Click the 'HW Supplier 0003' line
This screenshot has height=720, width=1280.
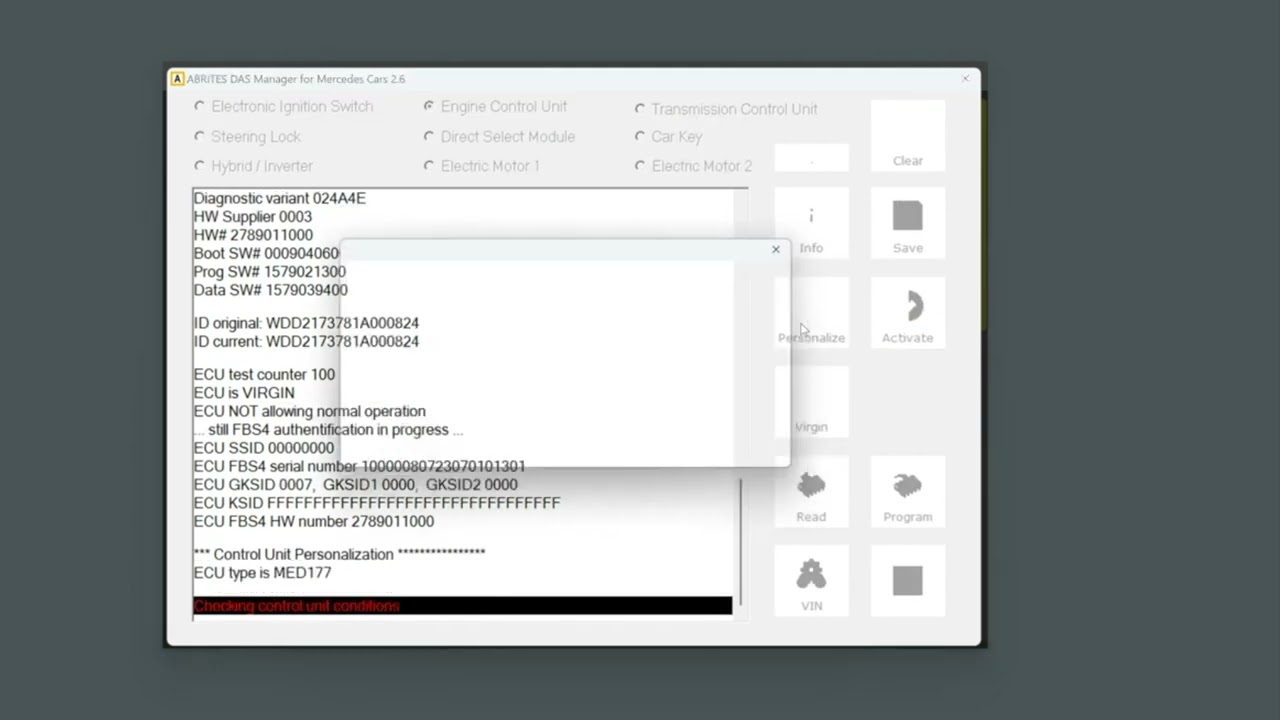click(x=252, y=217)
